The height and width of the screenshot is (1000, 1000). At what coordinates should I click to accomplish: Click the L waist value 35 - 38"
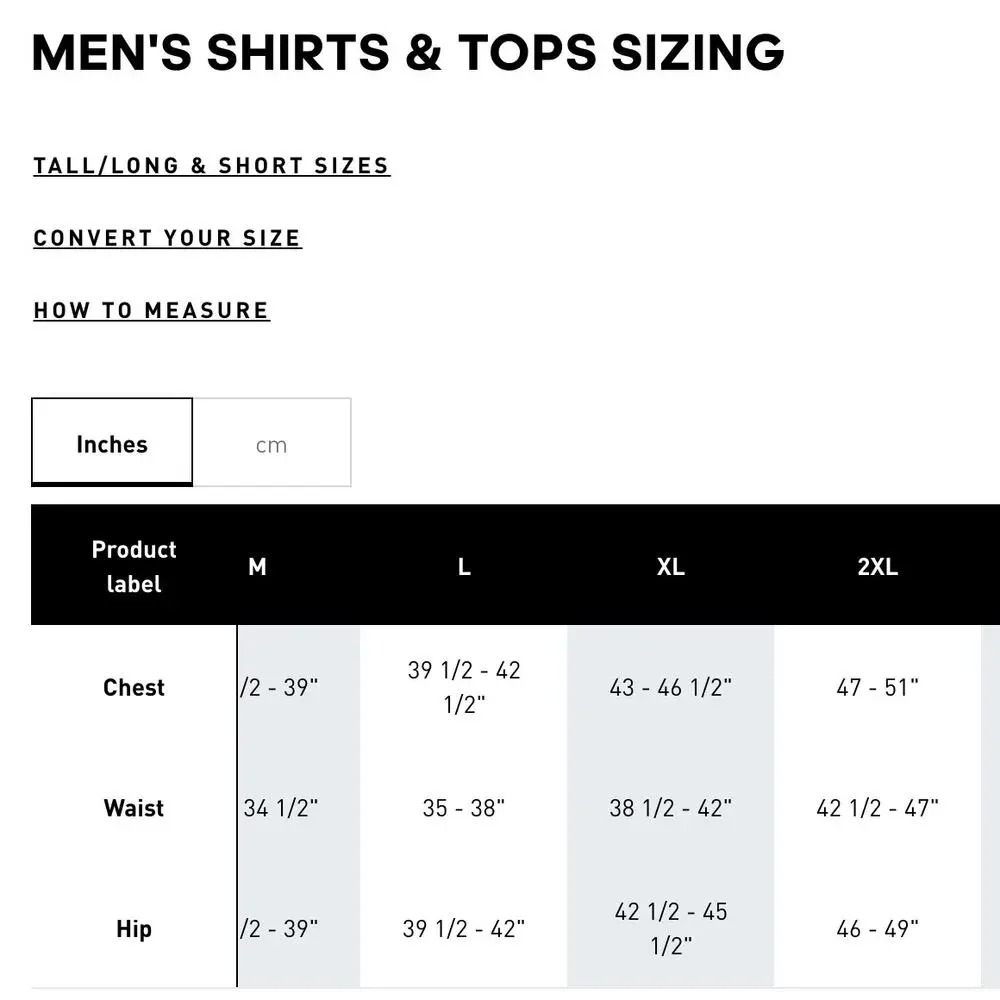464,808
